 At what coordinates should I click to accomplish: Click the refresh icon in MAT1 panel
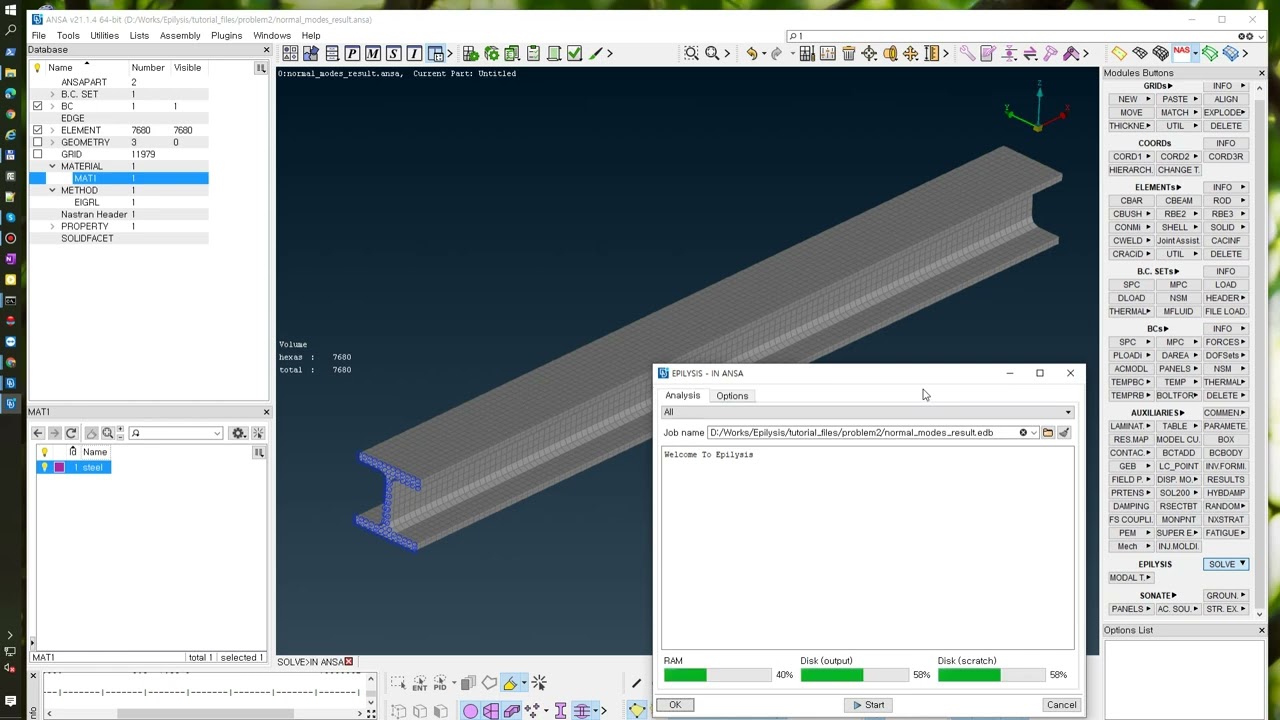(x=71, y=433)
